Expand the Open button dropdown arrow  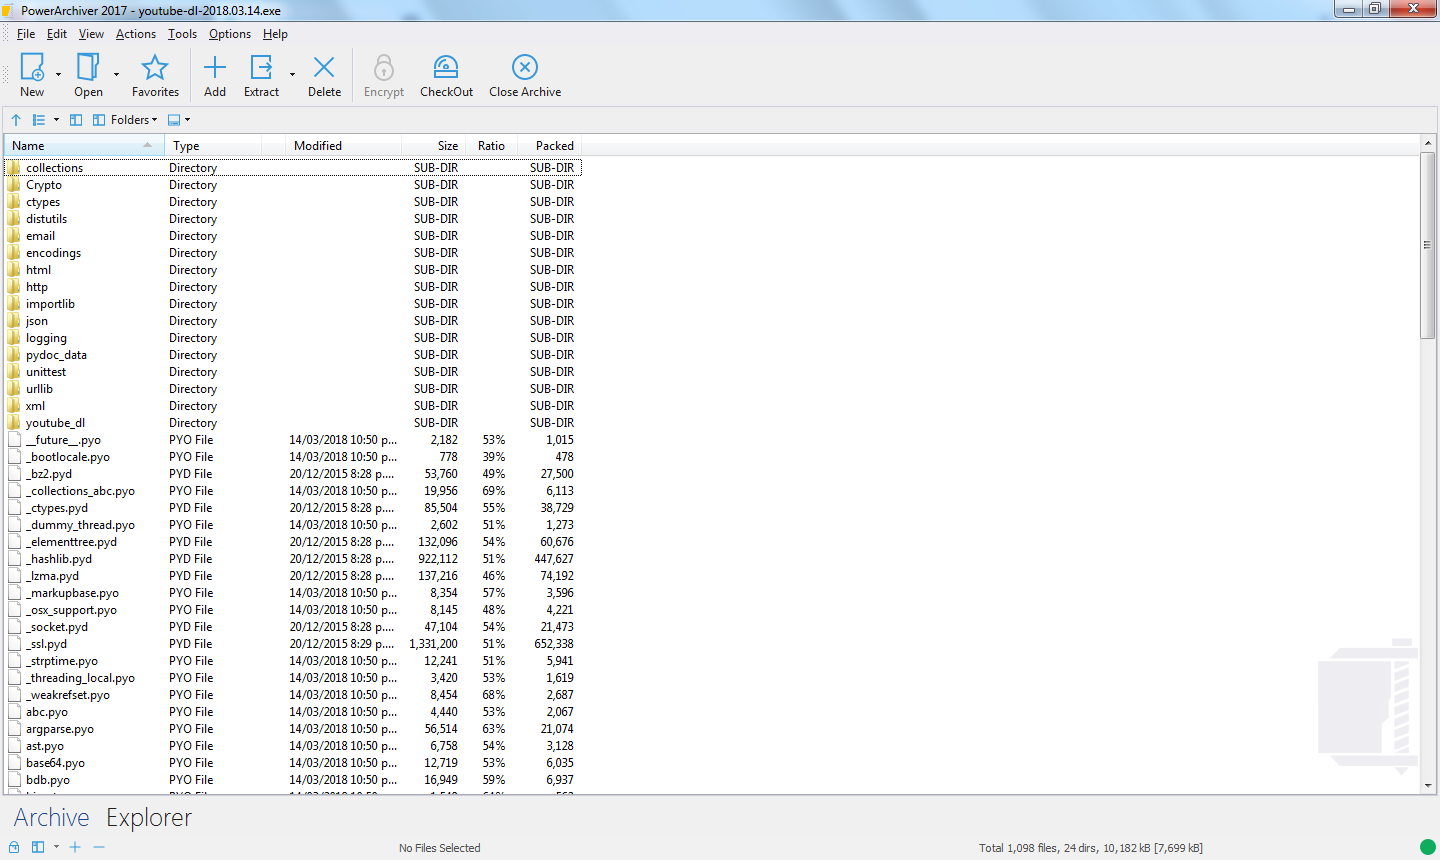click(116, 74)
